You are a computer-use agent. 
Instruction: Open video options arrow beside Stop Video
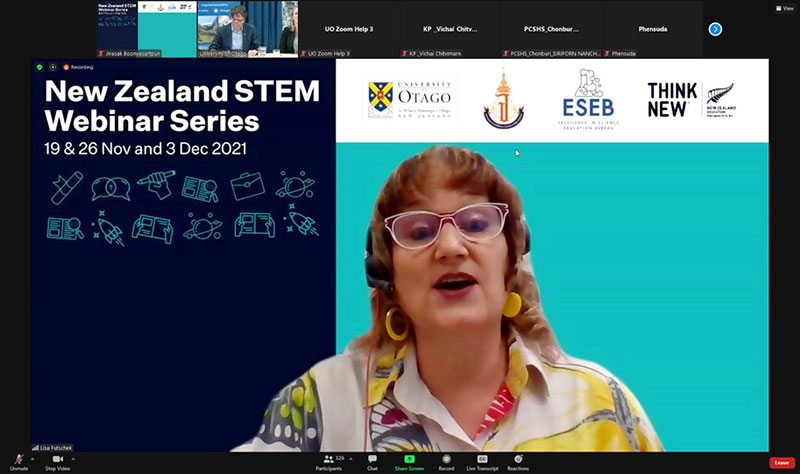click(x=73, y=458)
